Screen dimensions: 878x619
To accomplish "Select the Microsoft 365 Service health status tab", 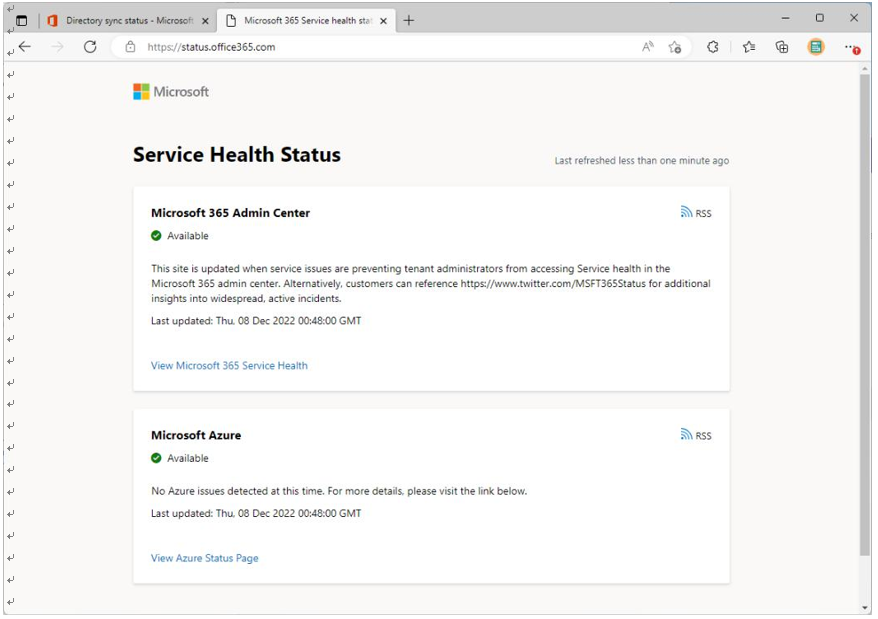I will click(x=306, y=21).
